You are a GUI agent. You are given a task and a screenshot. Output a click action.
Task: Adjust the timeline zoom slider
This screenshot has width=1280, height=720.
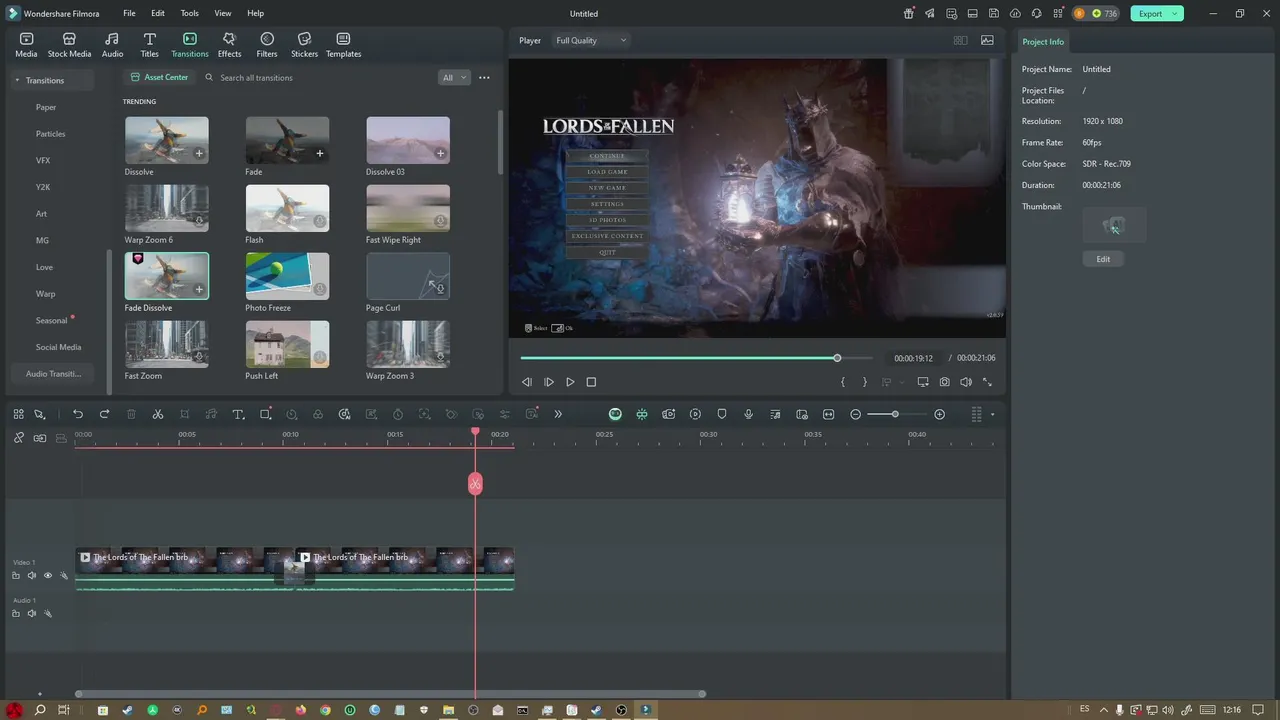(895, 414)
